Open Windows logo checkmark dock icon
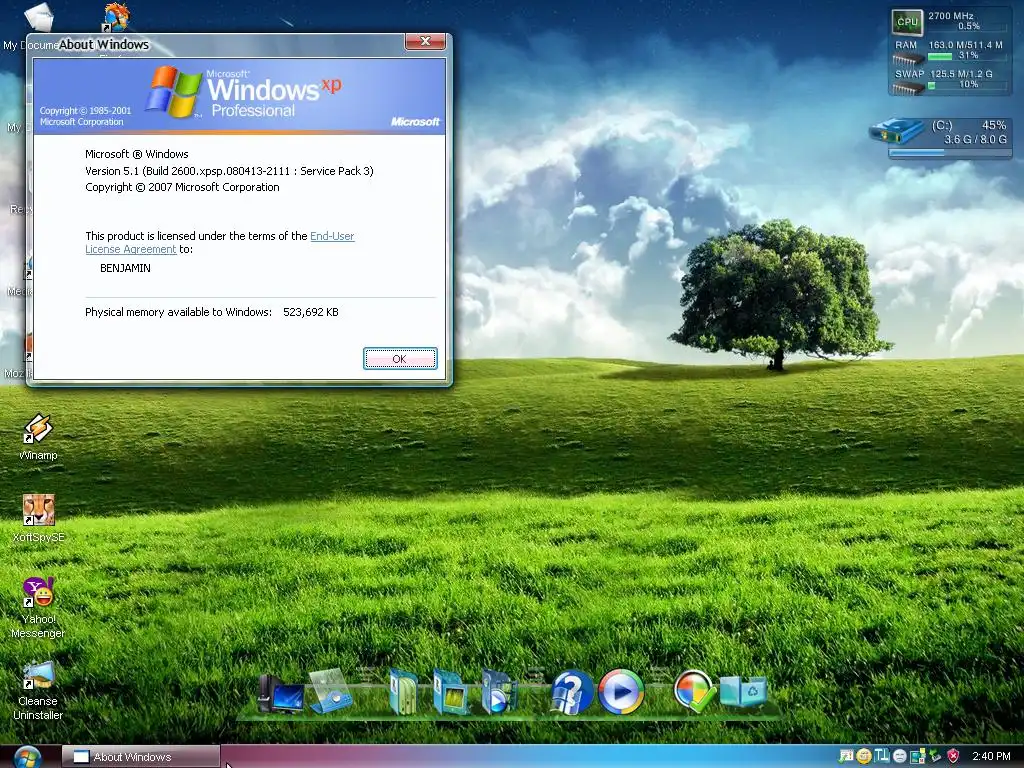Image resolution: width=1024 pixels, height=768 pixels. 694,690
